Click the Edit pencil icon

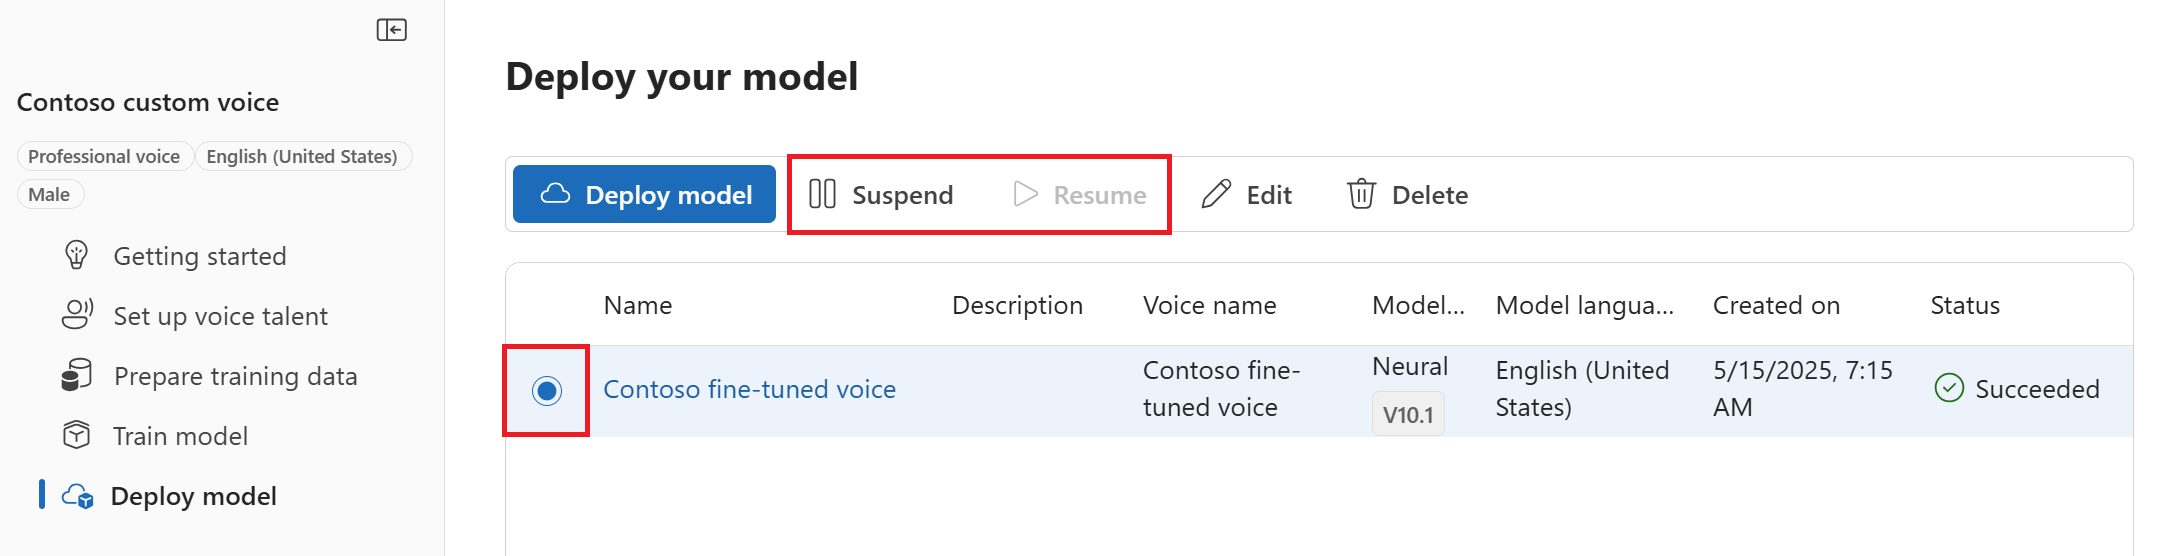pos(1216,194)
